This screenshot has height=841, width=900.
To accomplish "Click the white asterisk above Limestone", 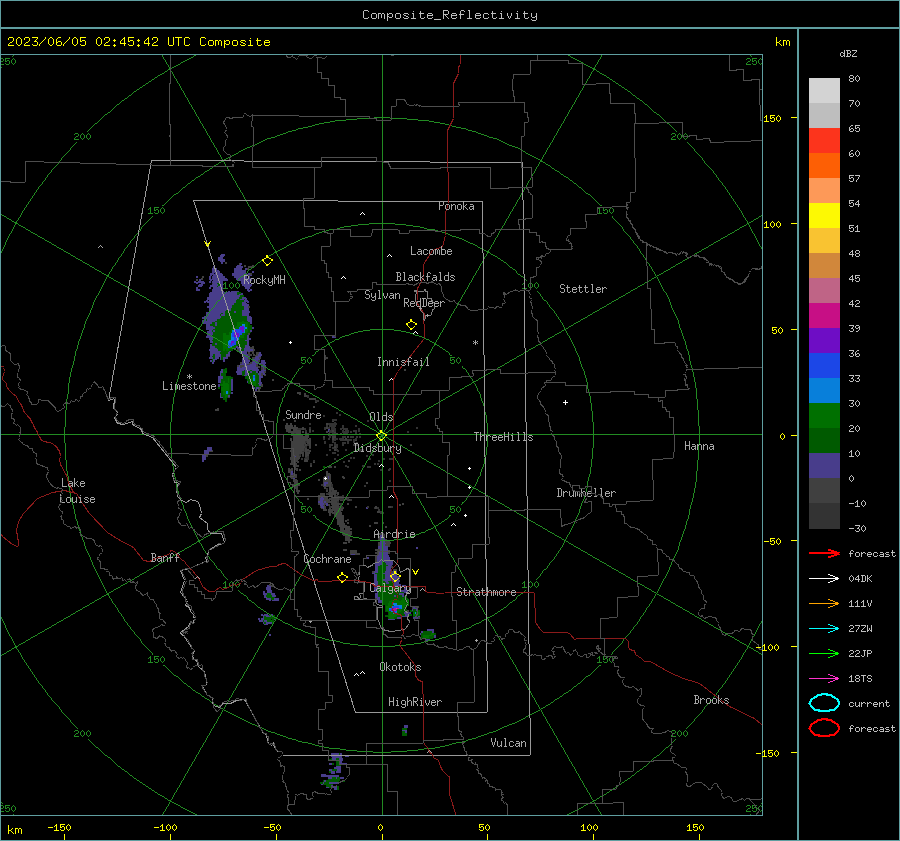I will pos(189,377).
